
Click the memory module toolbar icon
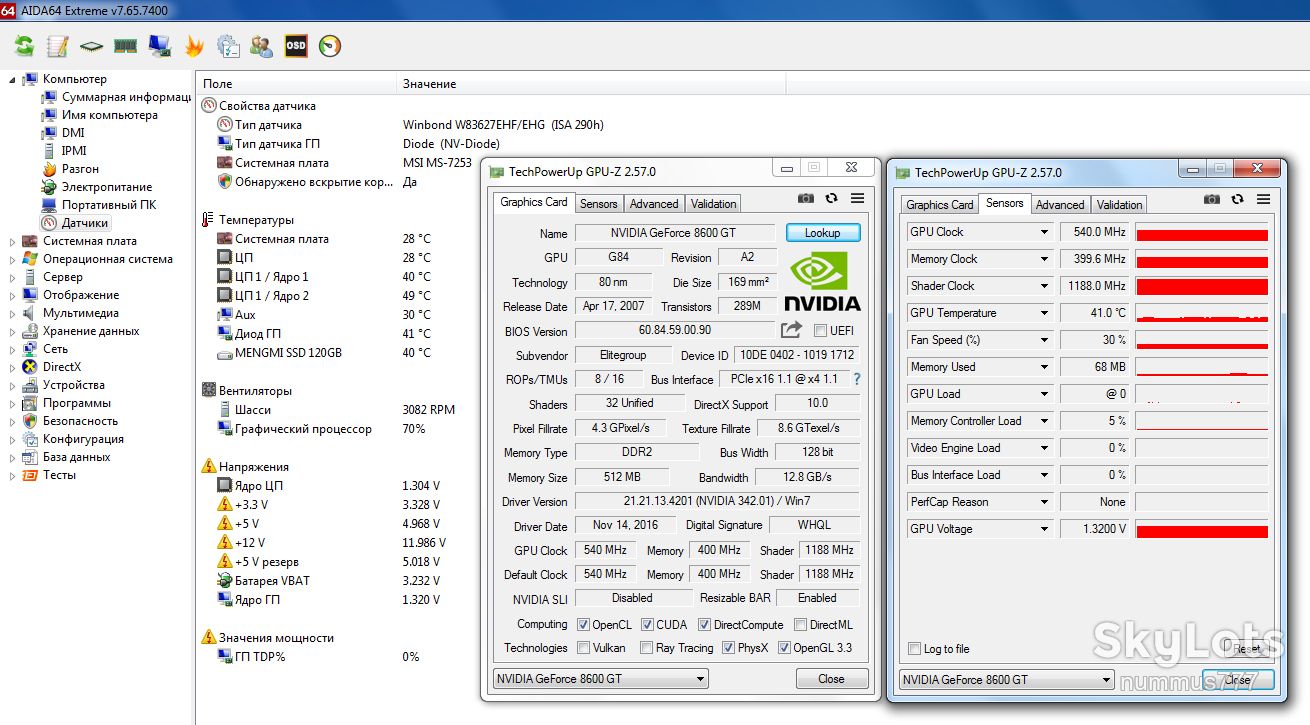125,46
